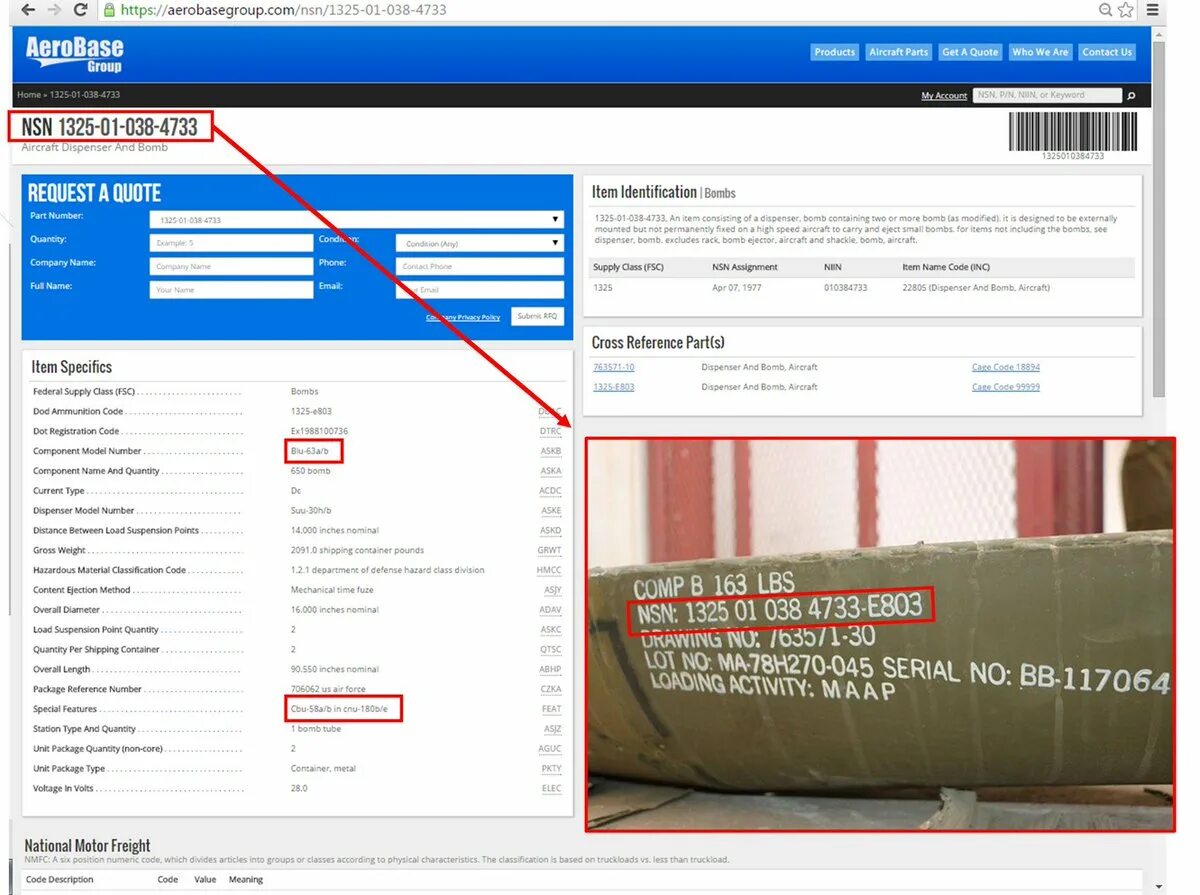
Task: Focus the NSN, P/N, NIIN, or Keyword search box
Action: click(x=1048, y=95)
